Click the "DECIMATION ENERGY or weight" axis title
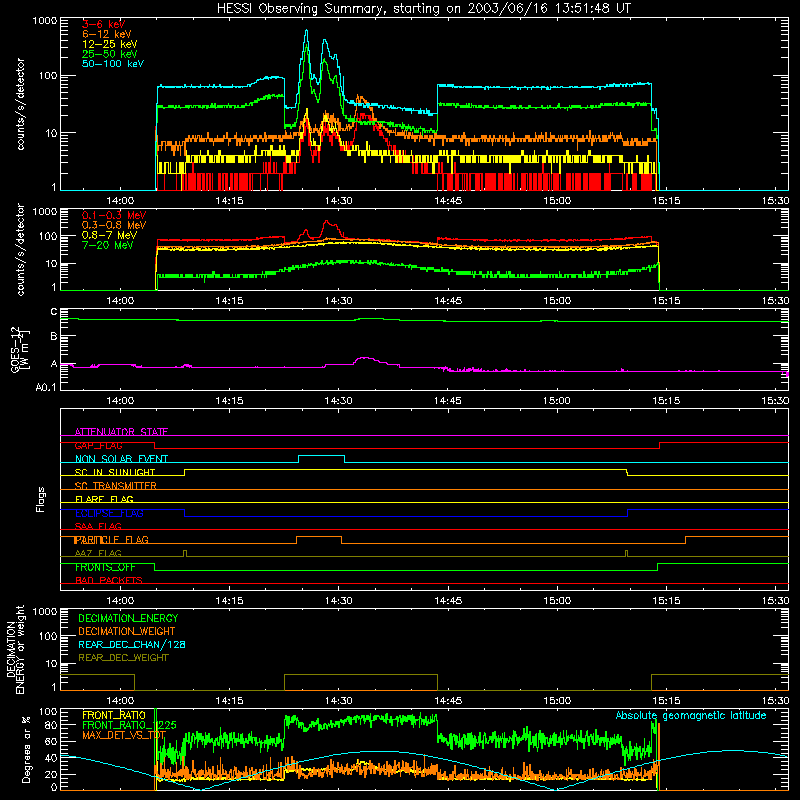 [15, 649]
